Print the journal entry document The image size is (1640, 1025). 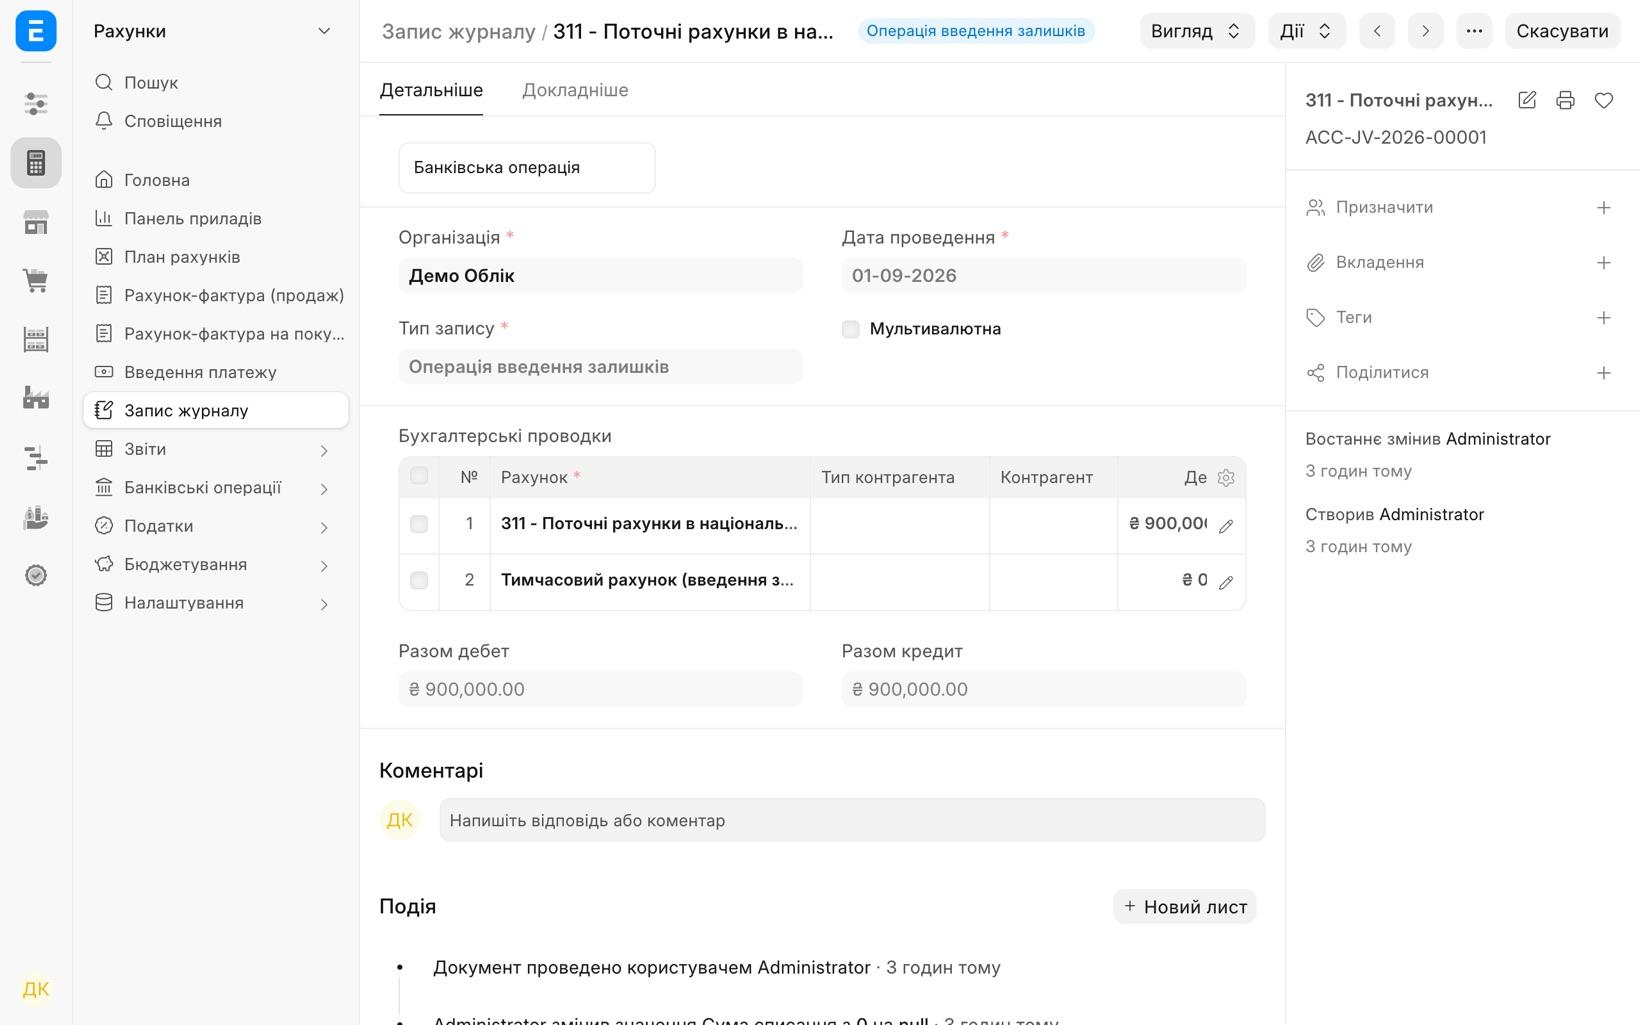click(1565, 100)
